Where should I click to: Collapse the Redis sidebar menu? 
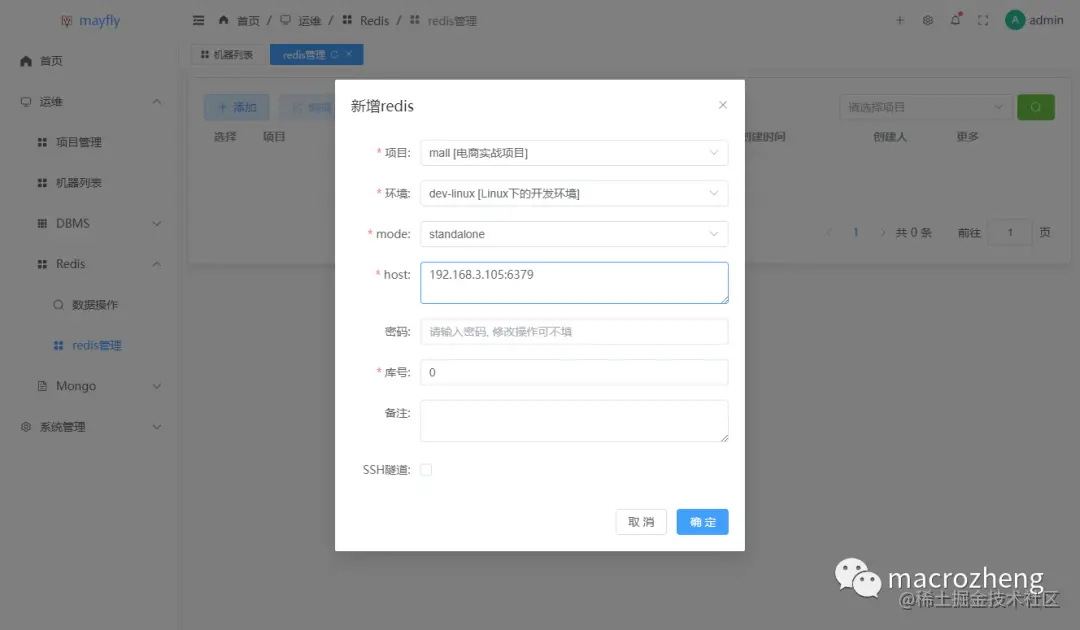point(90,264)
